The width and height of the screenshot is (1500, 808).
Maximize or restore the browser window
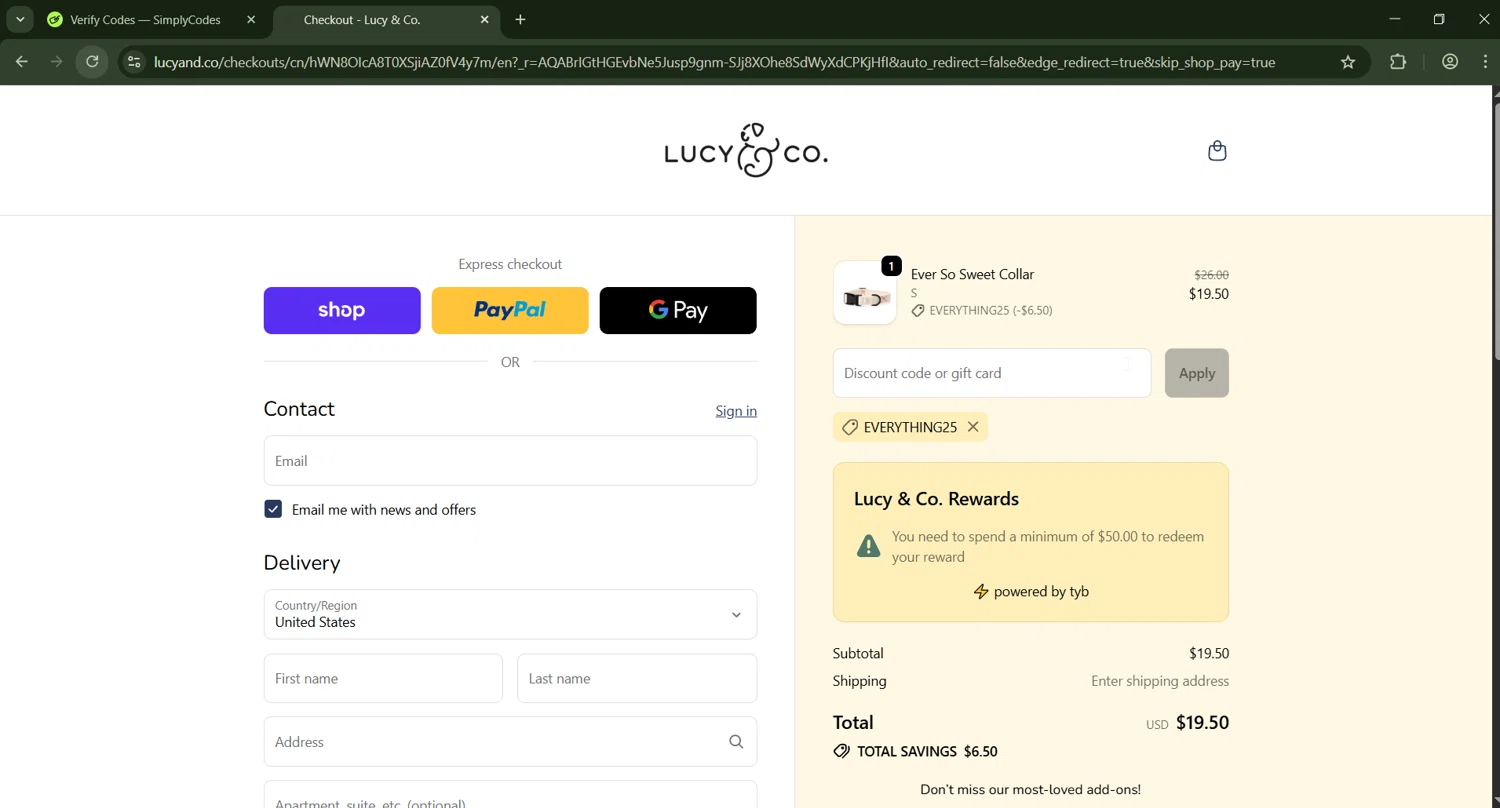tap(1439, 19)
